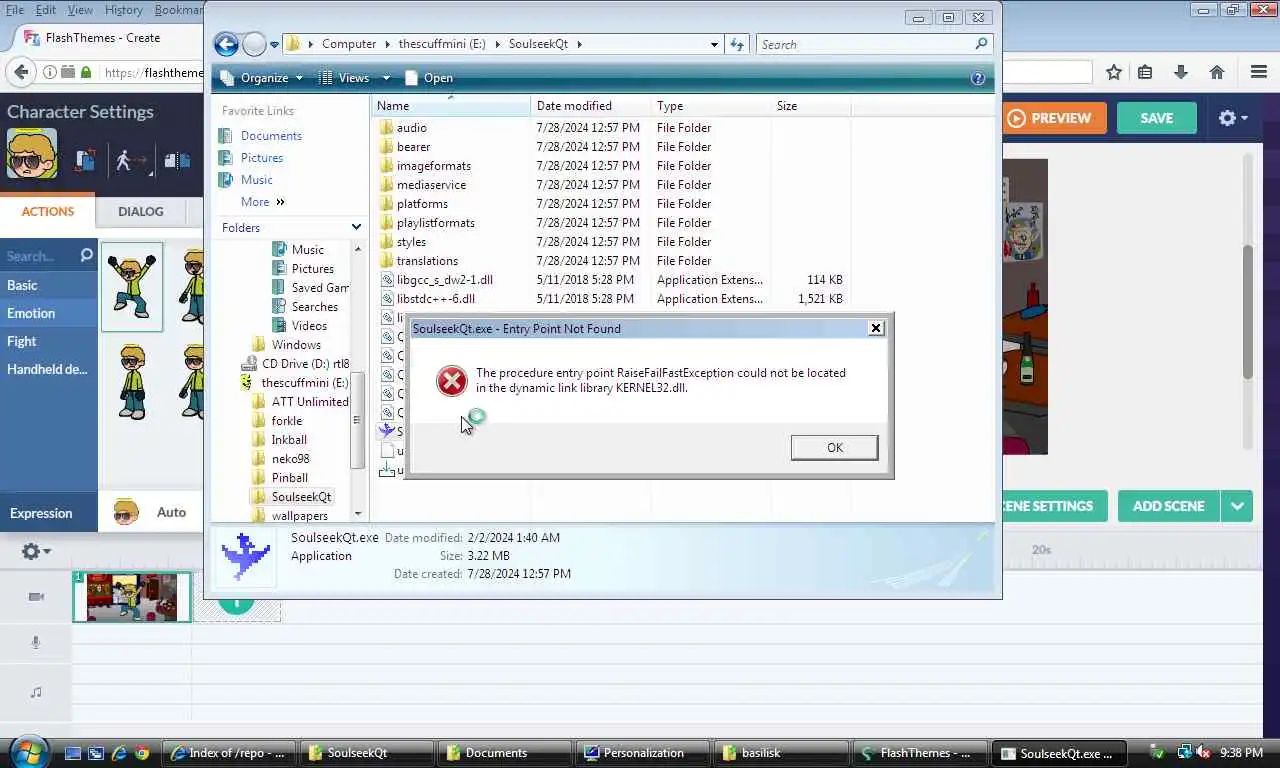Screen dimensions: 1280x768
Task: Open the browser downloads arrow icon
Action: point(1181,72)
